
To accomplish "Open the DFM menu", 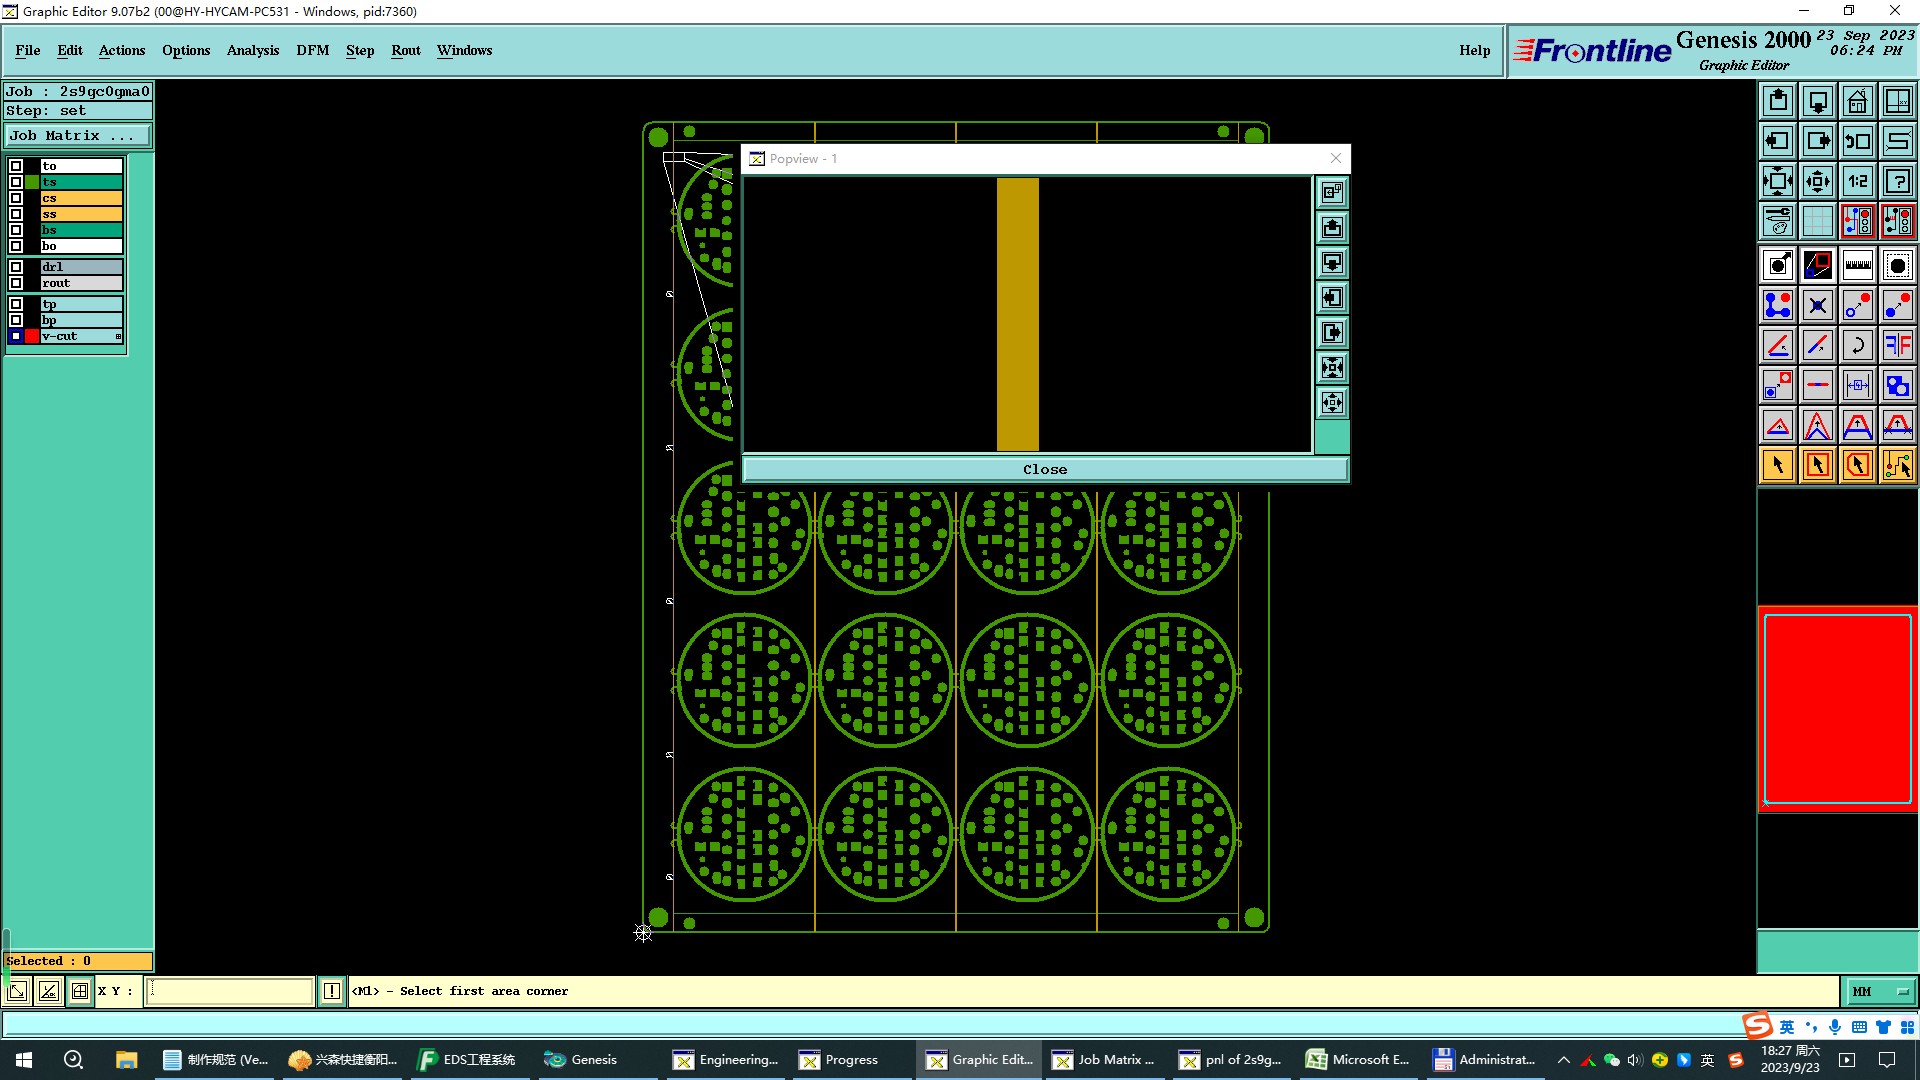I will (x=312, y=50).
